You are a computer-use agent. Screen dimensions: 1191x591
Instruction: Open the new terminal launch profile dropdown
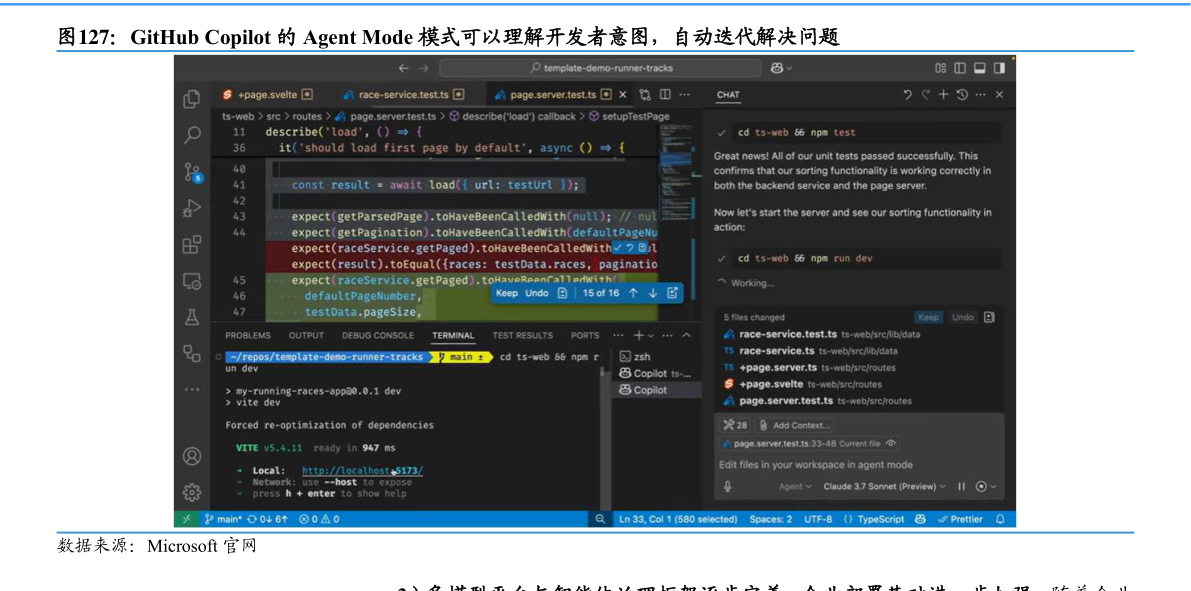click(x=650, y=335)
